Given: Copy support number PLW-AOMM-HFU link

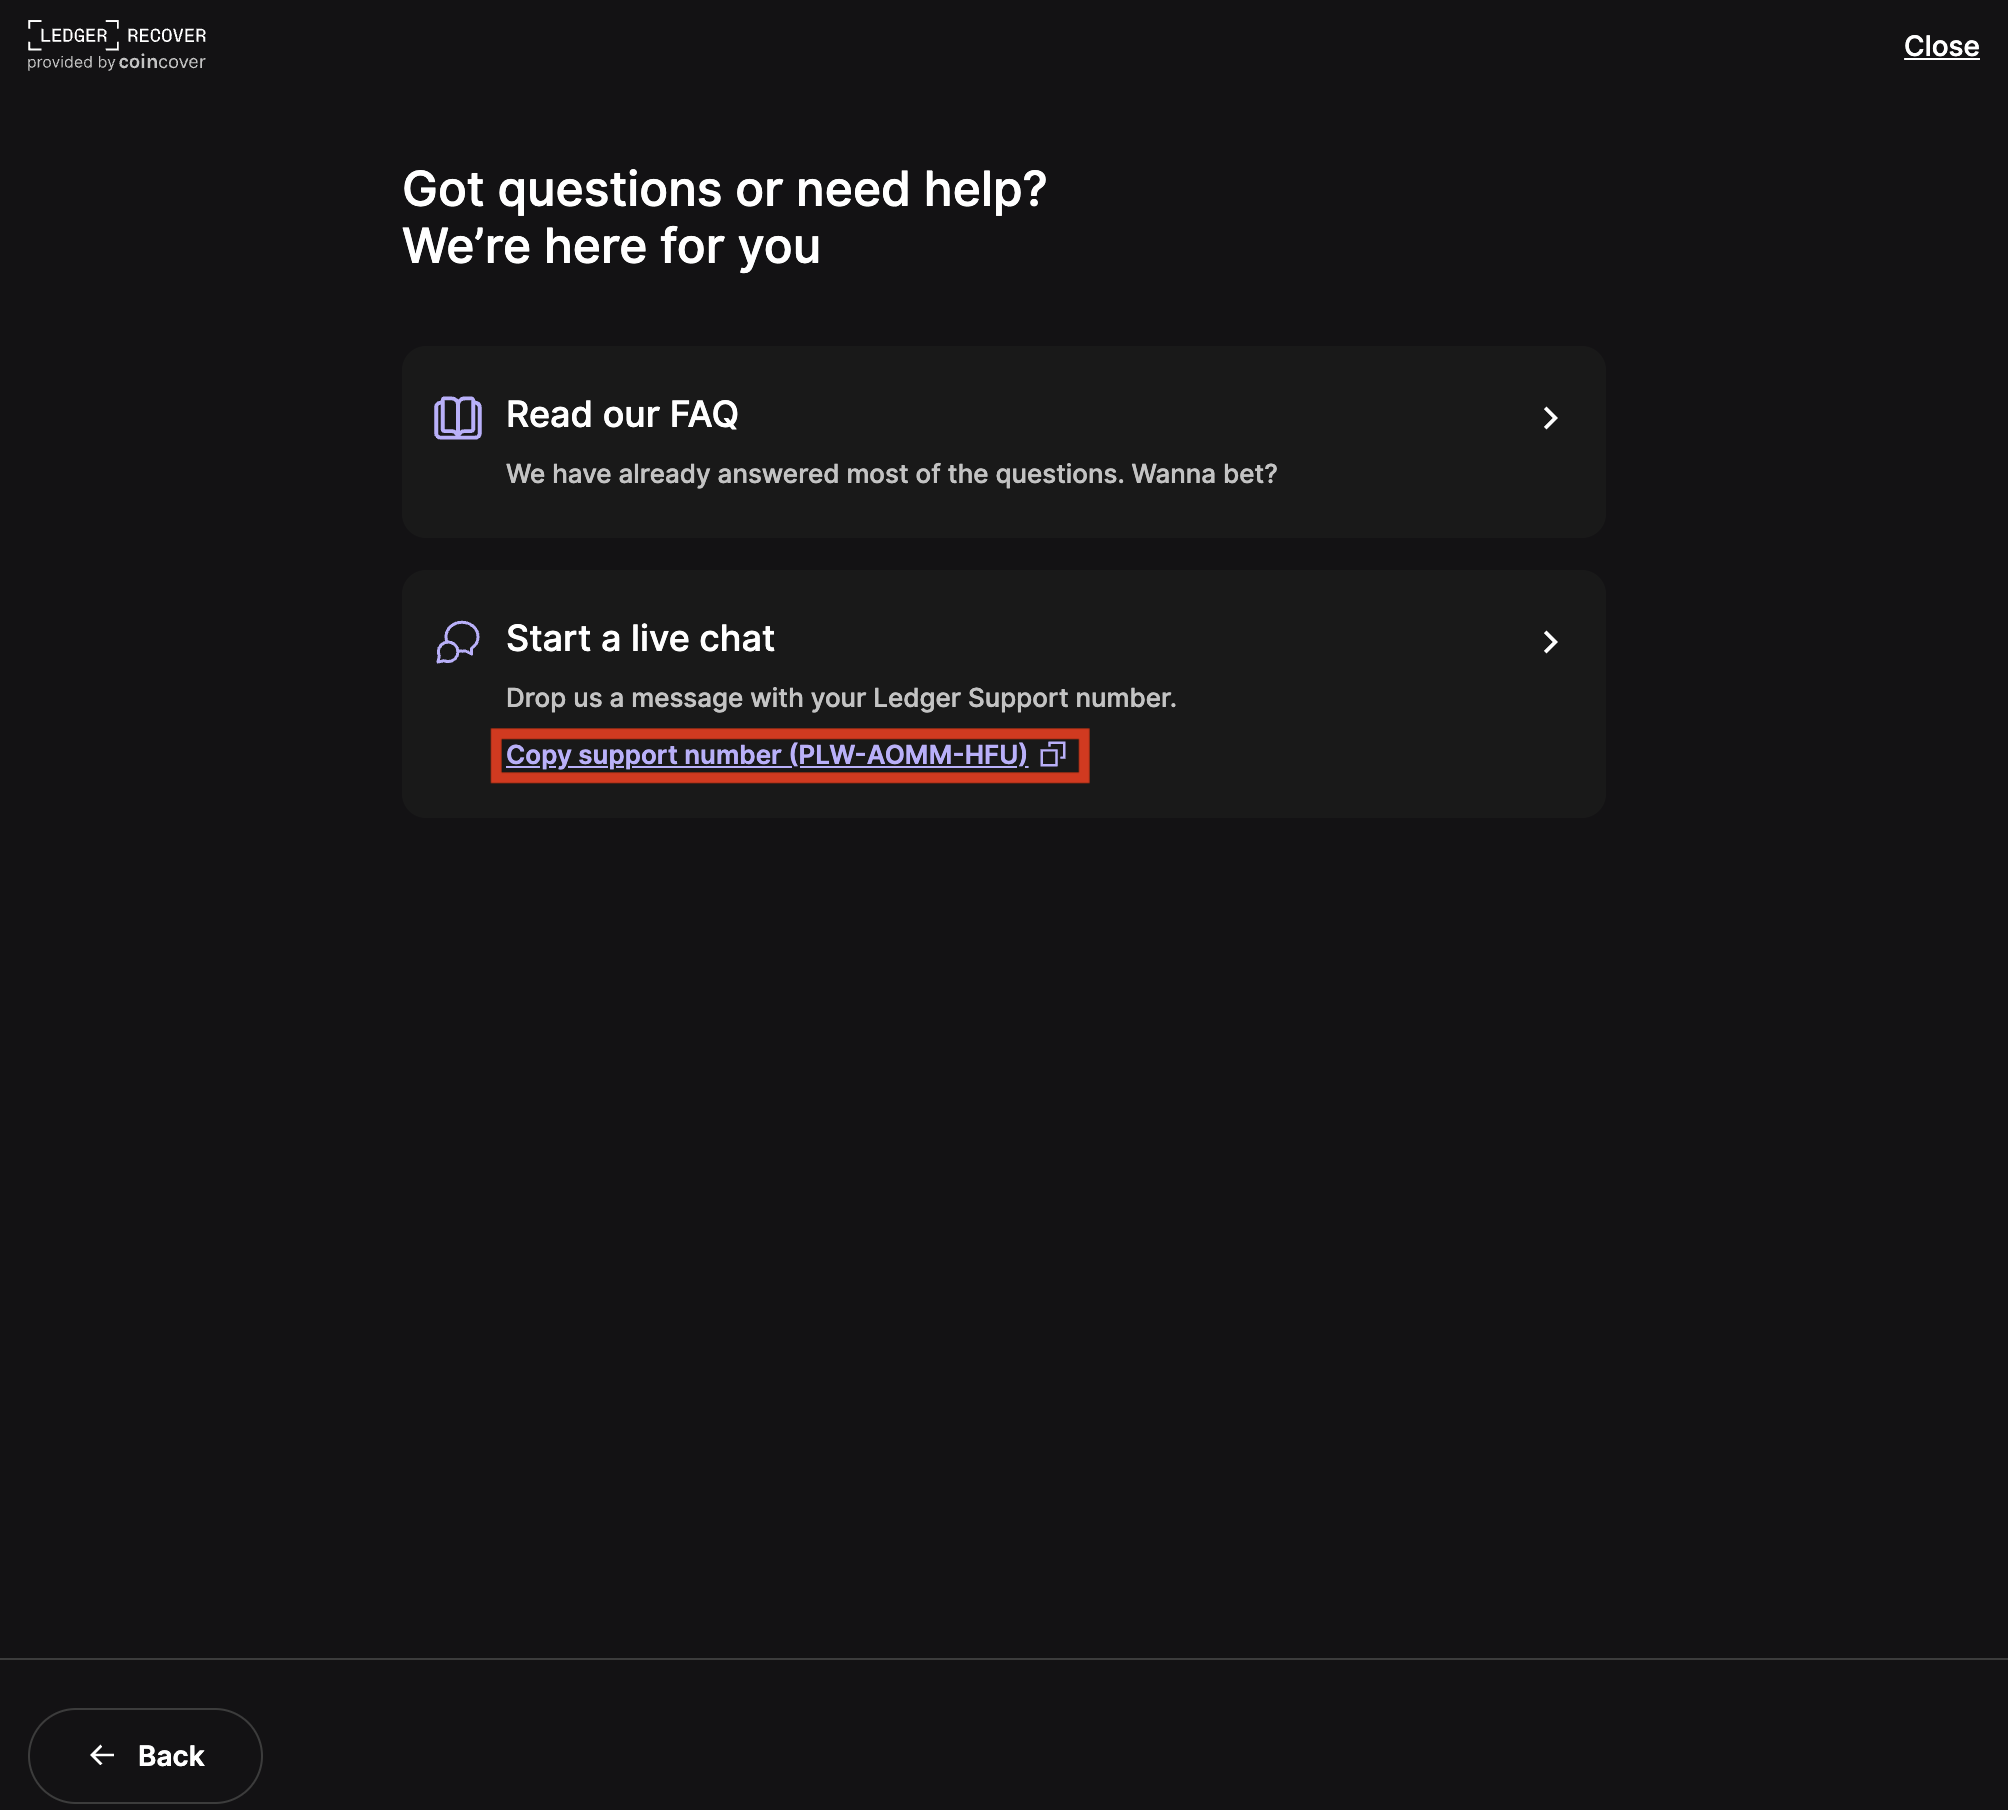Looking at the screenshot, I should (766, 755).
